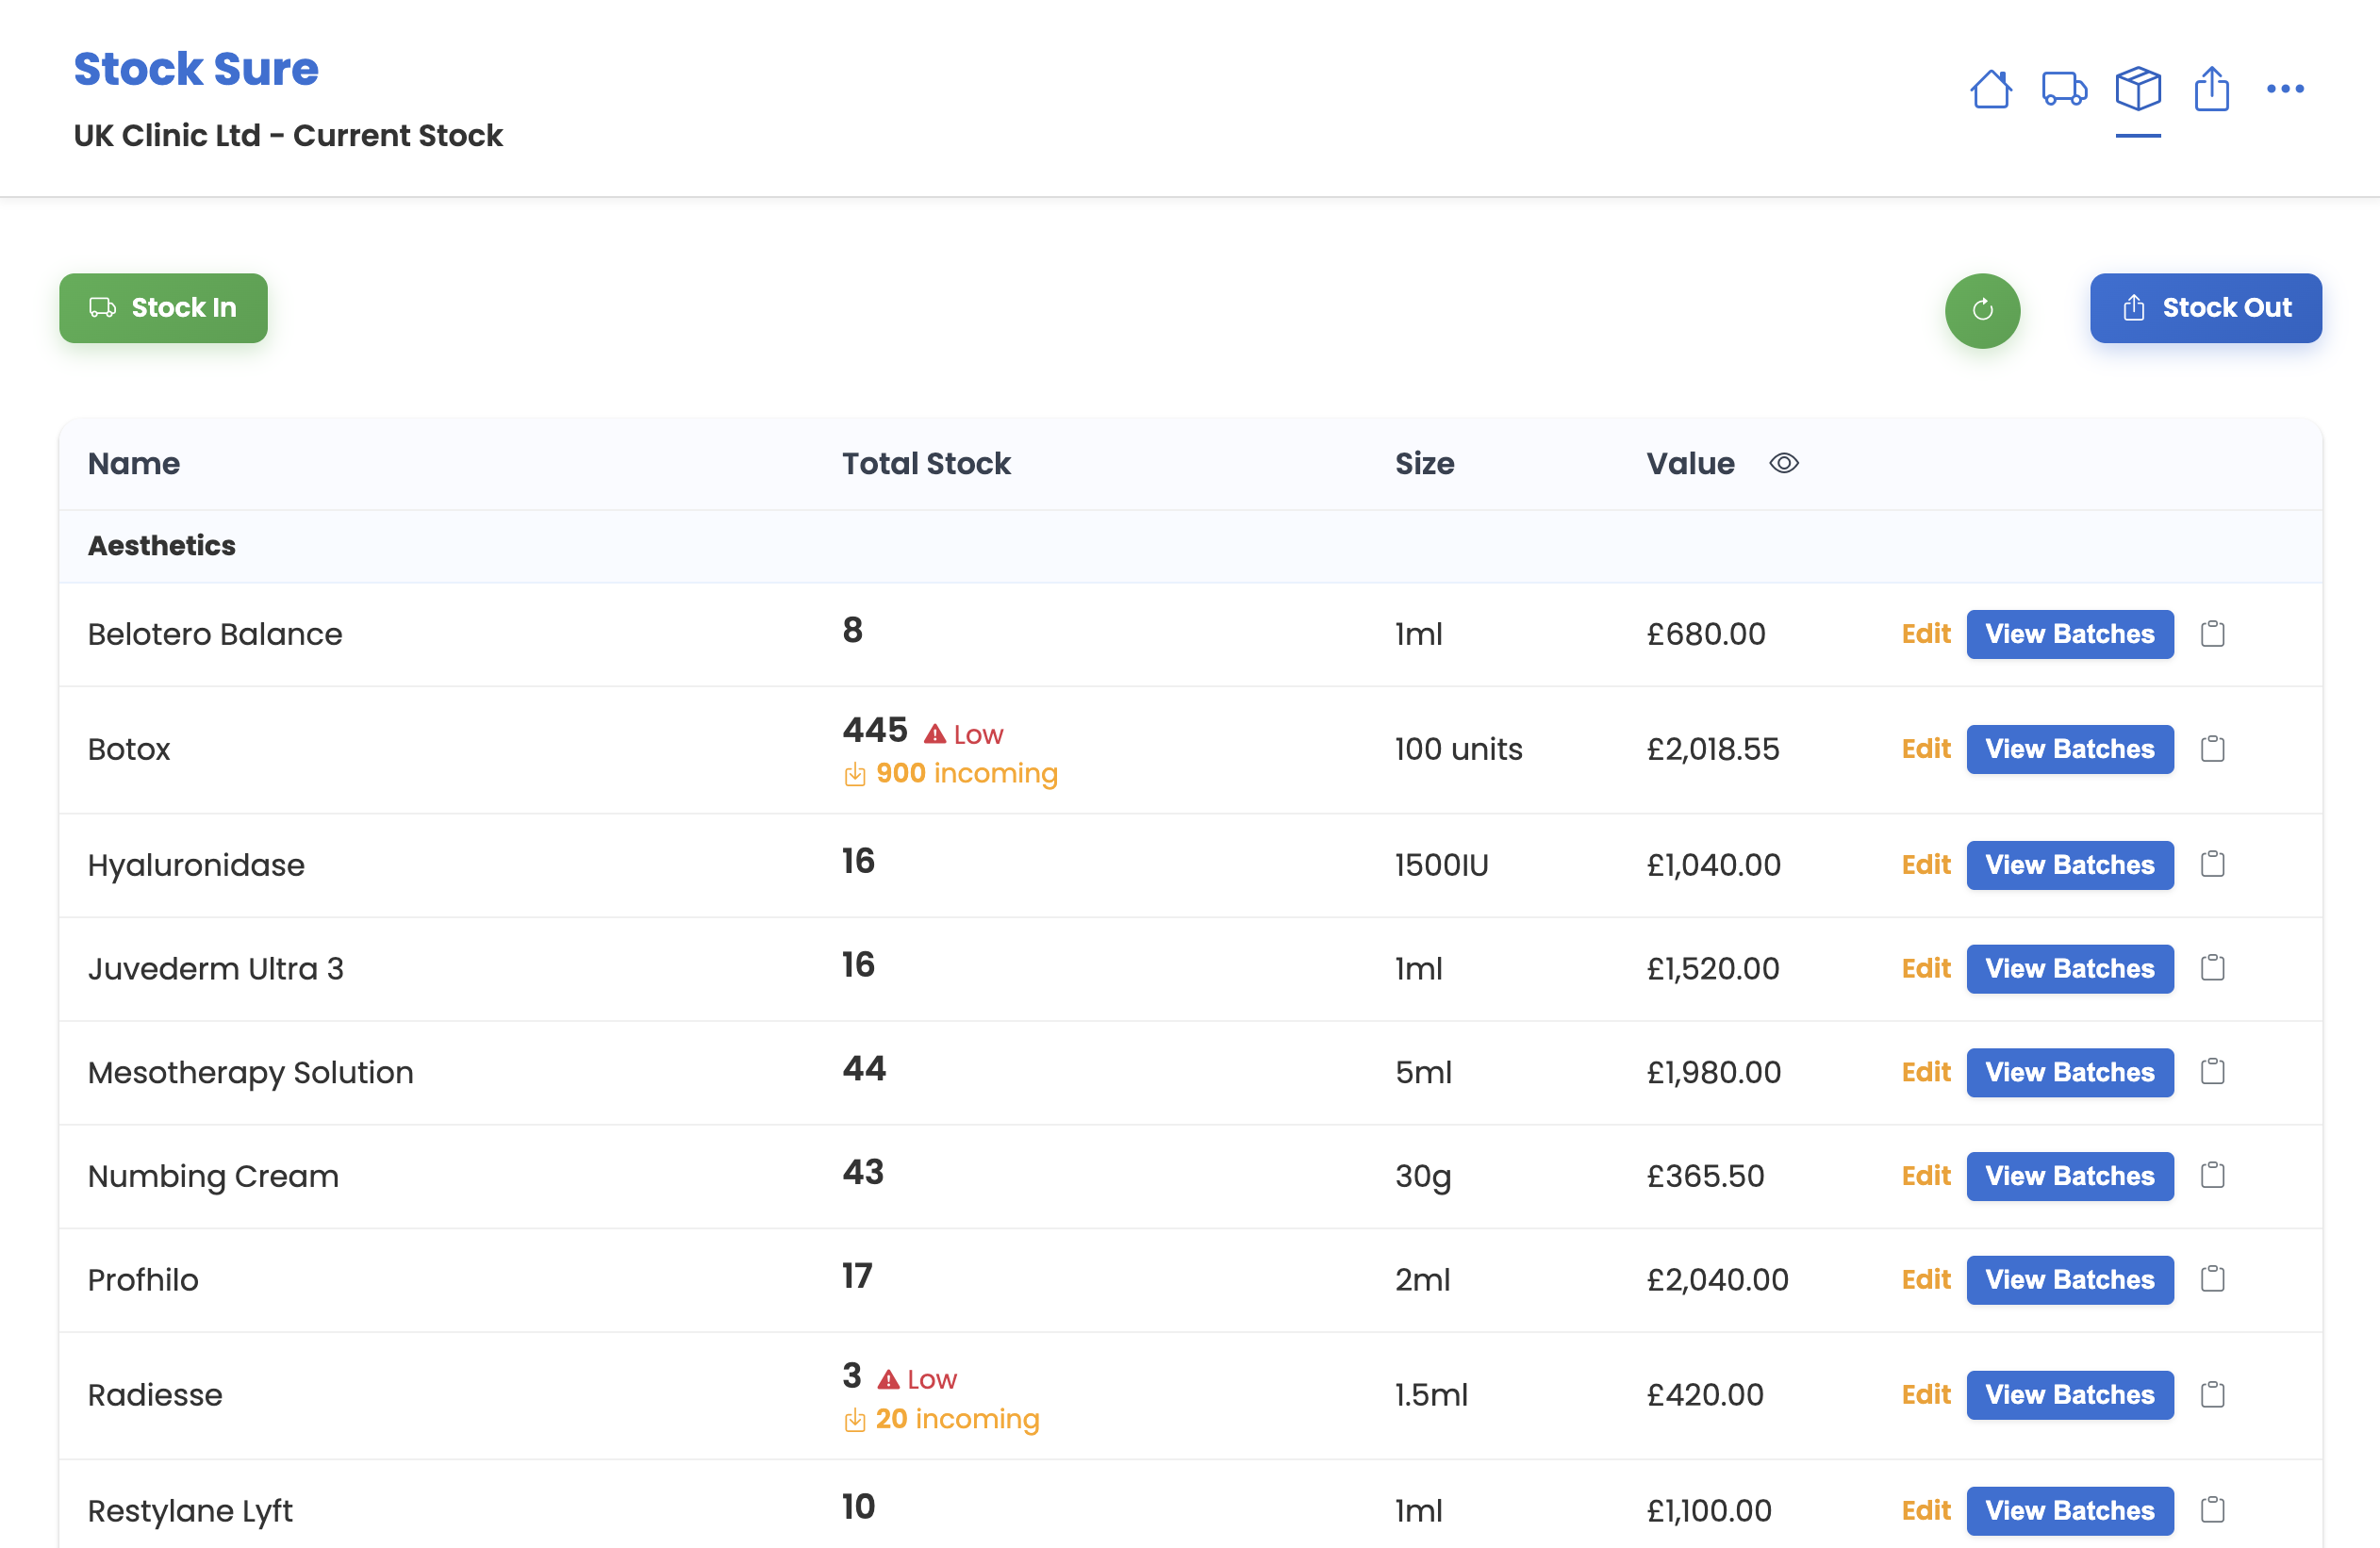Click the Name column header
Image resolution: width=2380 pixels, height=1548 pixels.
click(134, 464)
